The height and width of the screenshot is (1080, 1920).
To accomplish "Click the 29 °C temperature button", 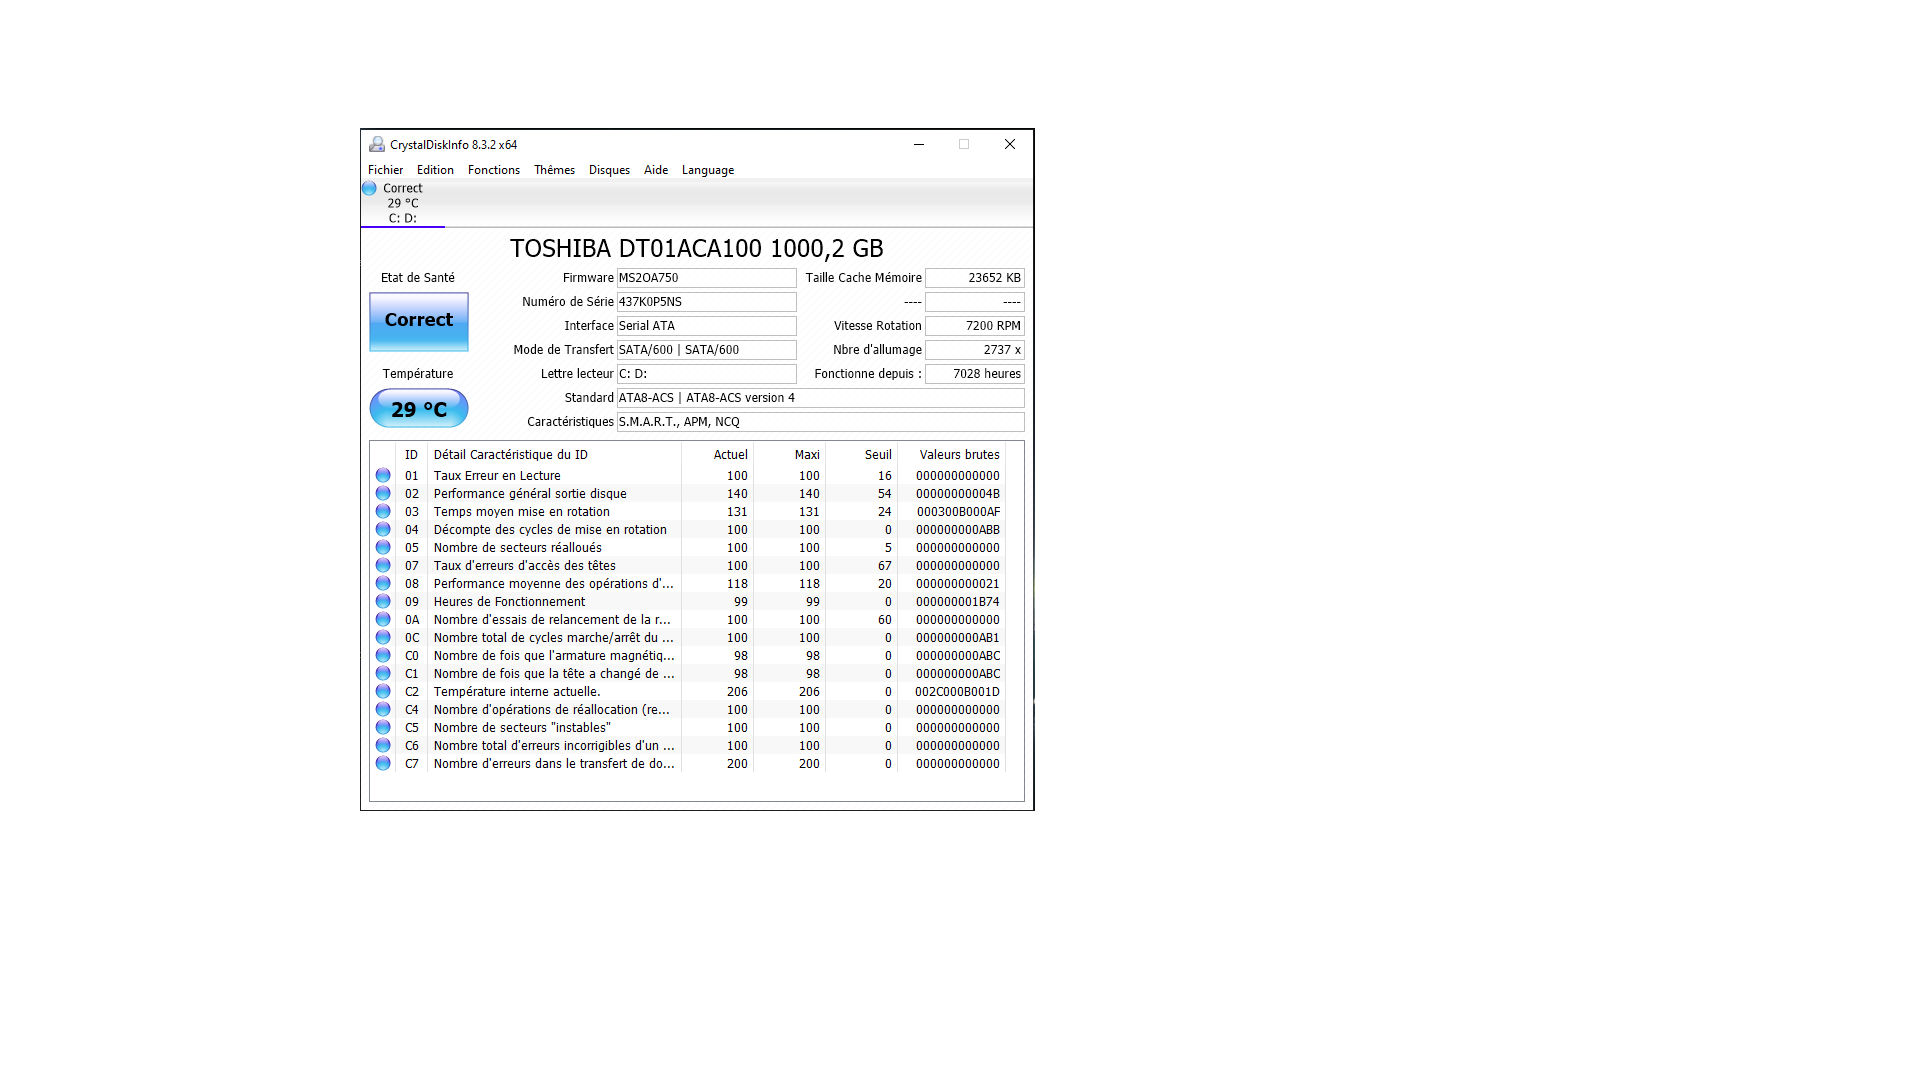I will coord(419,409).
